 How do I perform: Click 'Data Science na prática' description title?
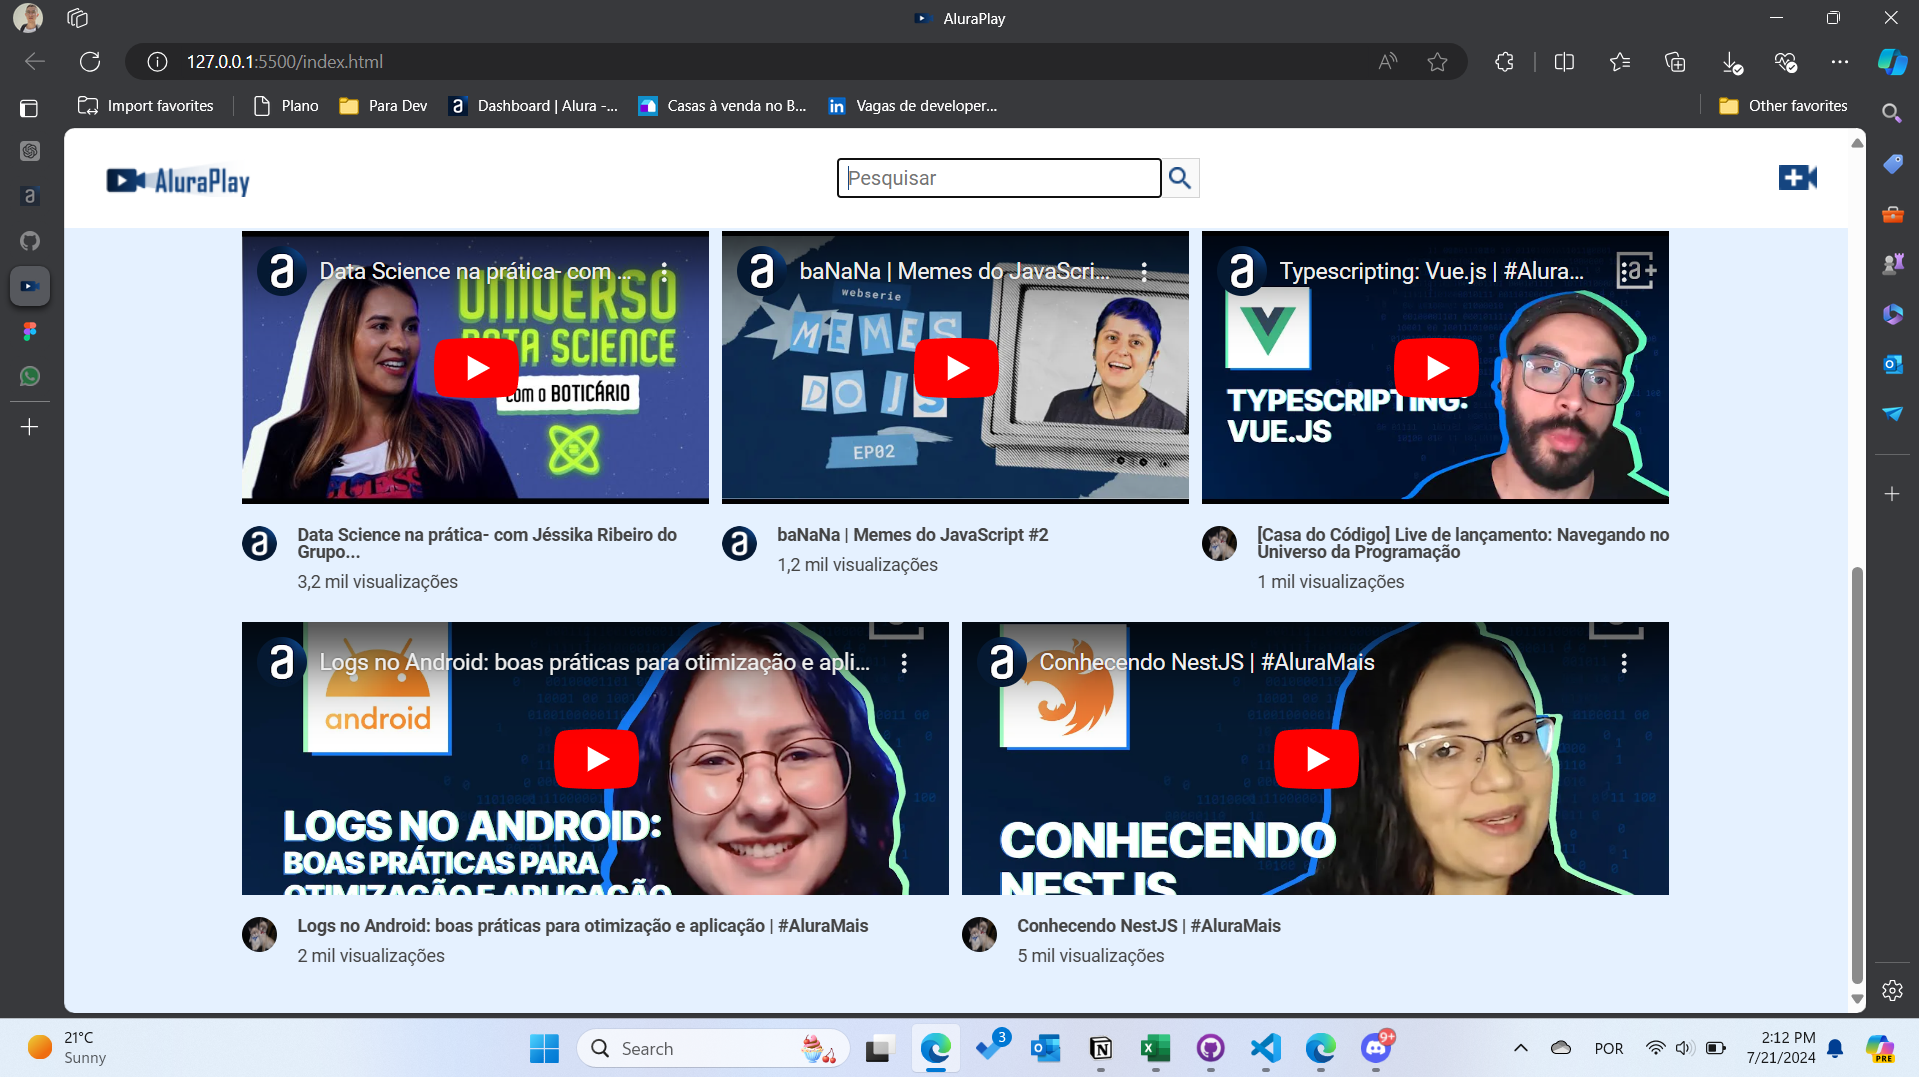pyautogui.click(x=487, y=543)
